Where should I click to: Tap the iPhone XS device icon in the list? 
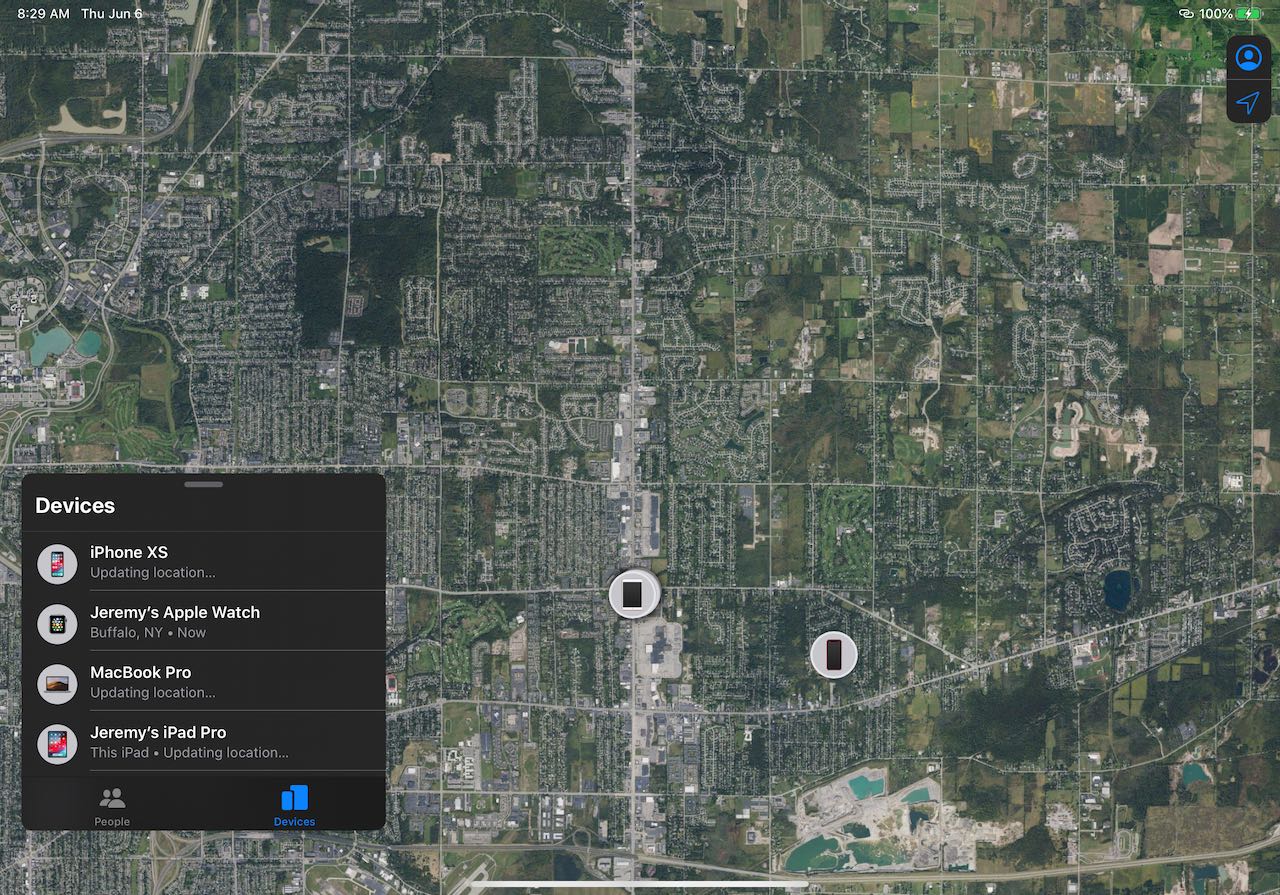(57, 564)
